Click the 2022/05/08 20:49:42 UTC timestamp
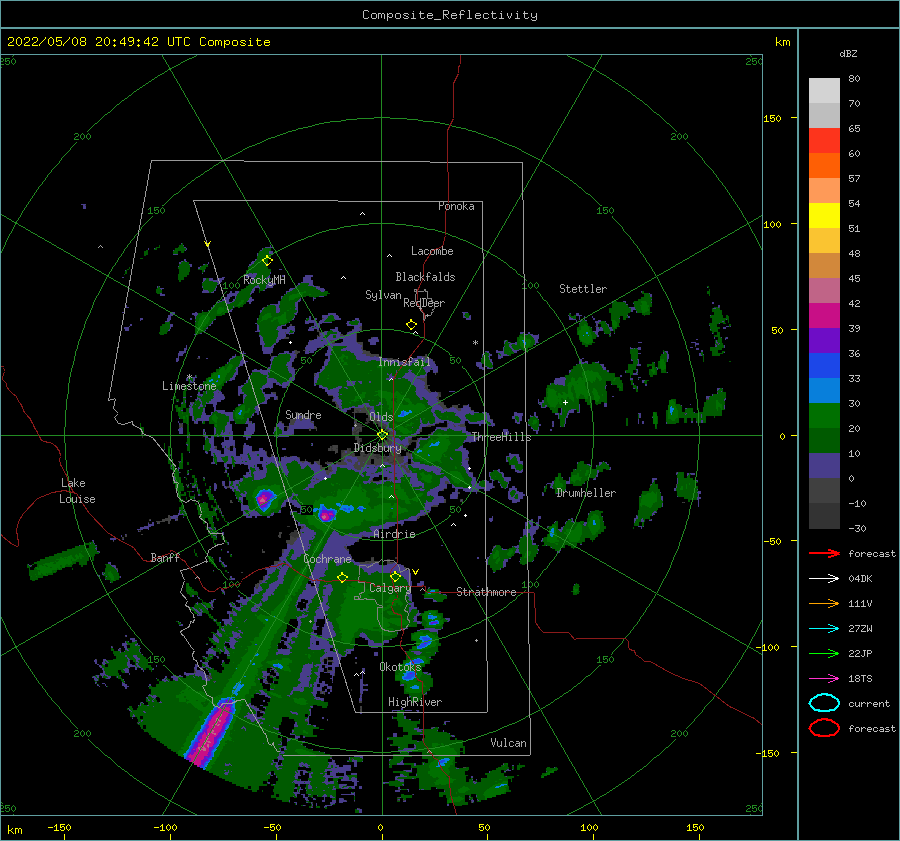Viewport: 900px width, 841px height. pyautogui.click(x=139, y=42)
